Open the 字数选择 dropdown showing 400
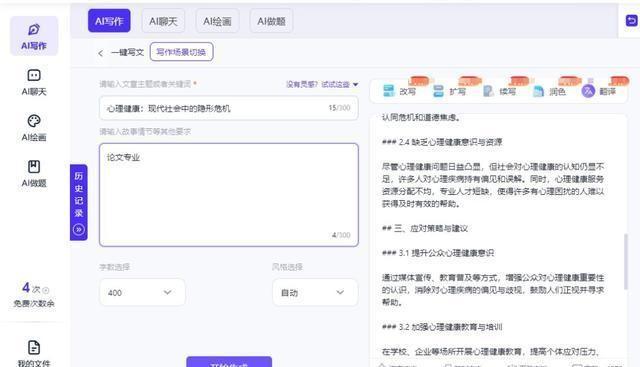 click(x=142, y=292)
